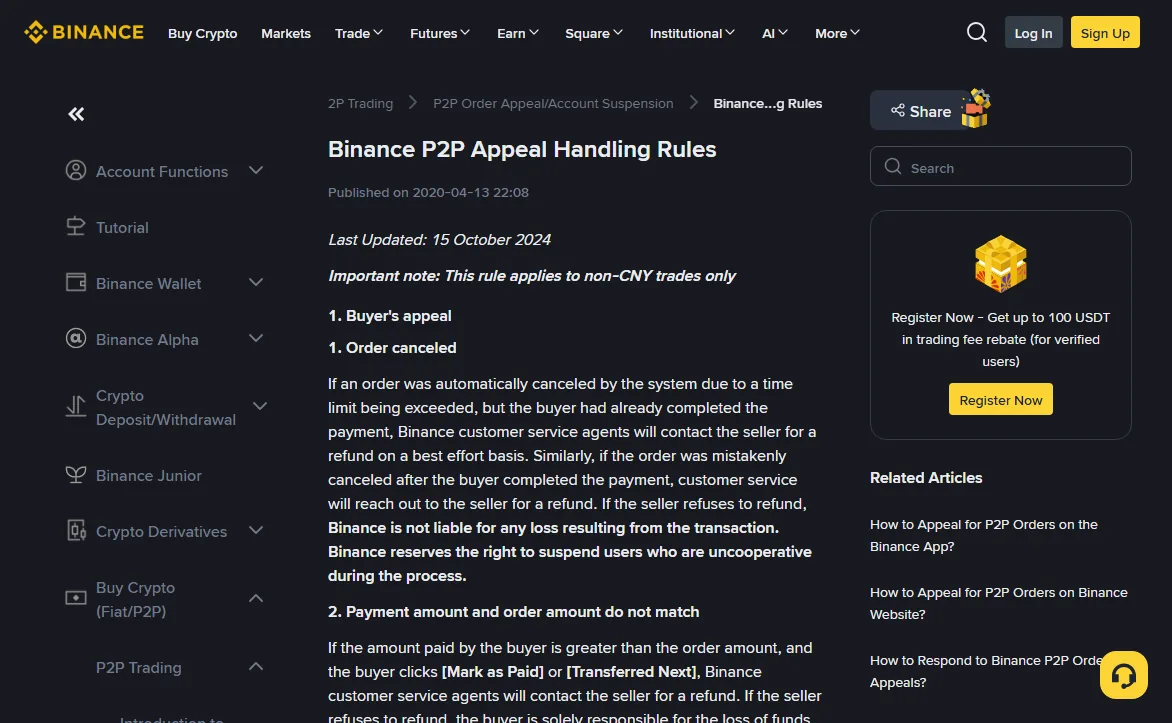Select Binance Wallet label in sidebar

click(148, 283)
